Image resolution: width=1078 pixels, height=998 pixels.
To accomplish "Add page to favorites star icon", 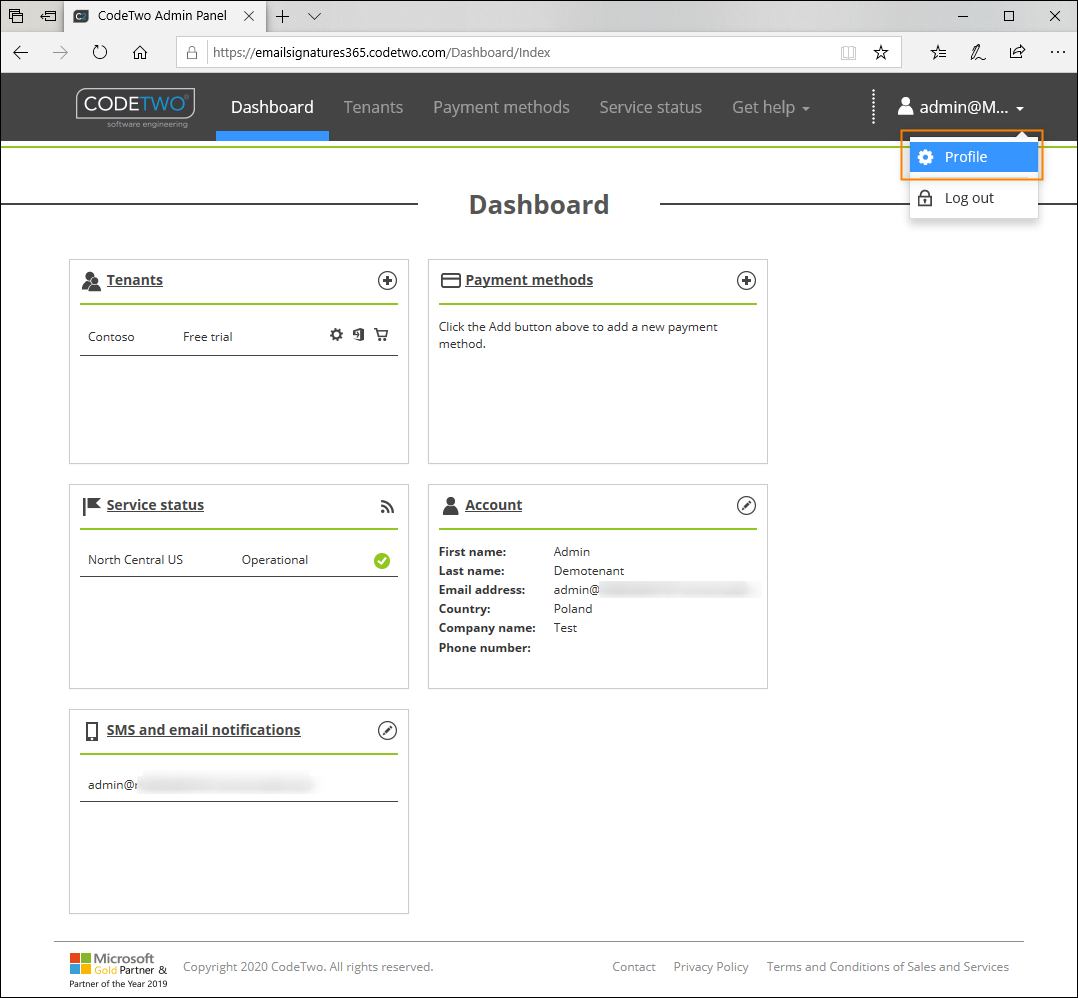I will [880, 52].
